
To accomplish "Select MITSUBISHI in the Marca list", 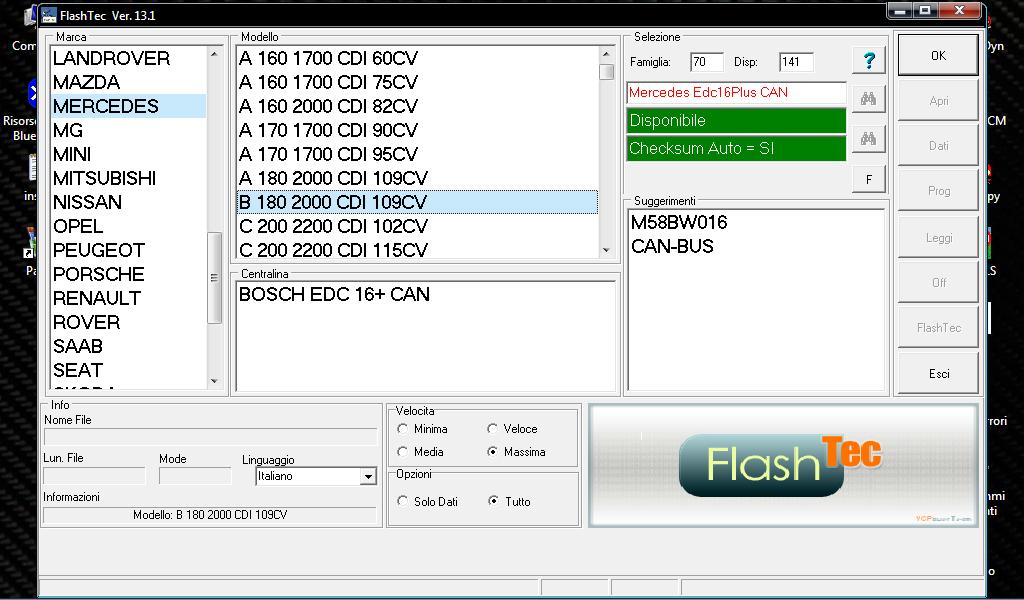I will [129, 178].
